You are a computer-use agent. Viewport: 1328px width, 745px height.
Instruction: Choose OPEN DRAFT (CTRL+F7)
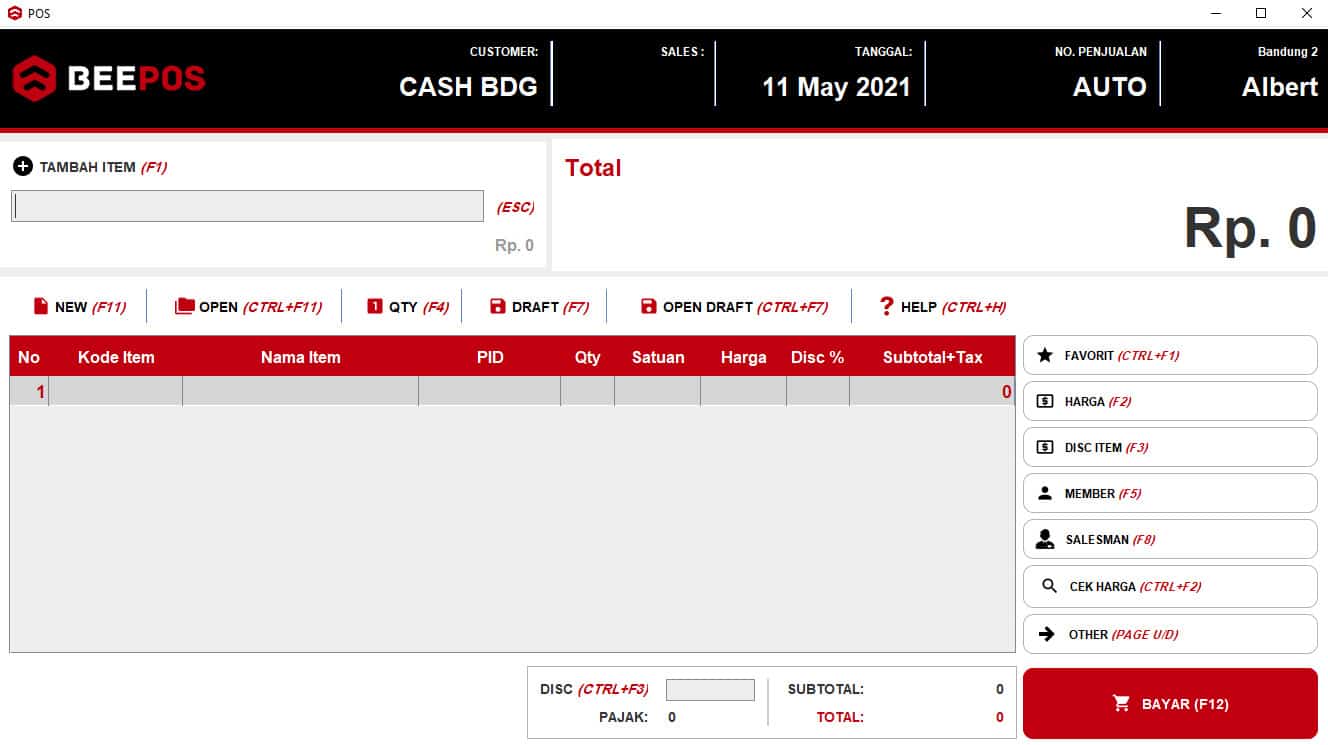734,307
